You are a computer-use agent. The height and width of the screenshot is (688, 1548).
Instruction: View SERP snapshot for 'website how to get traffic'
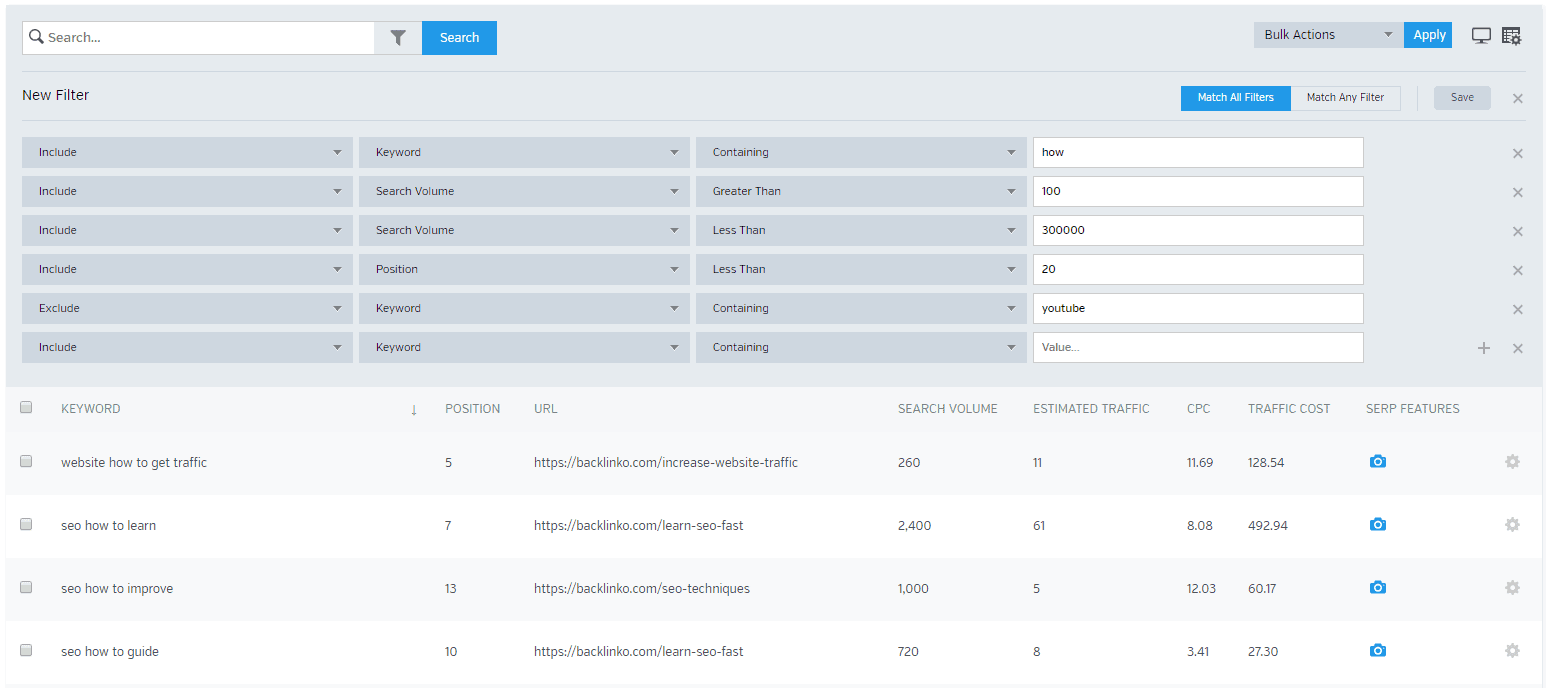pos(1378,462)
